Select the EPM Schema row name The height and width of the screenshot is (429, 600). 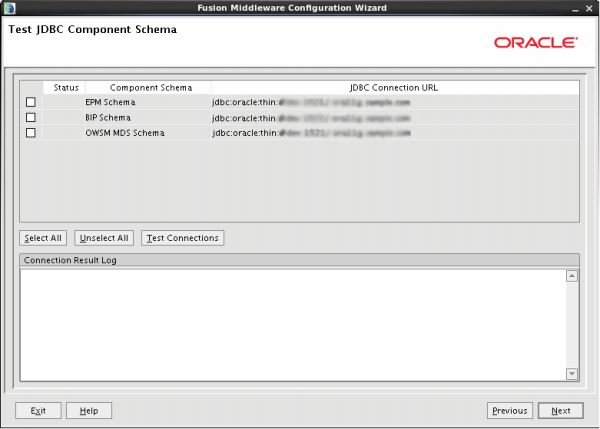tap(110, 102)
